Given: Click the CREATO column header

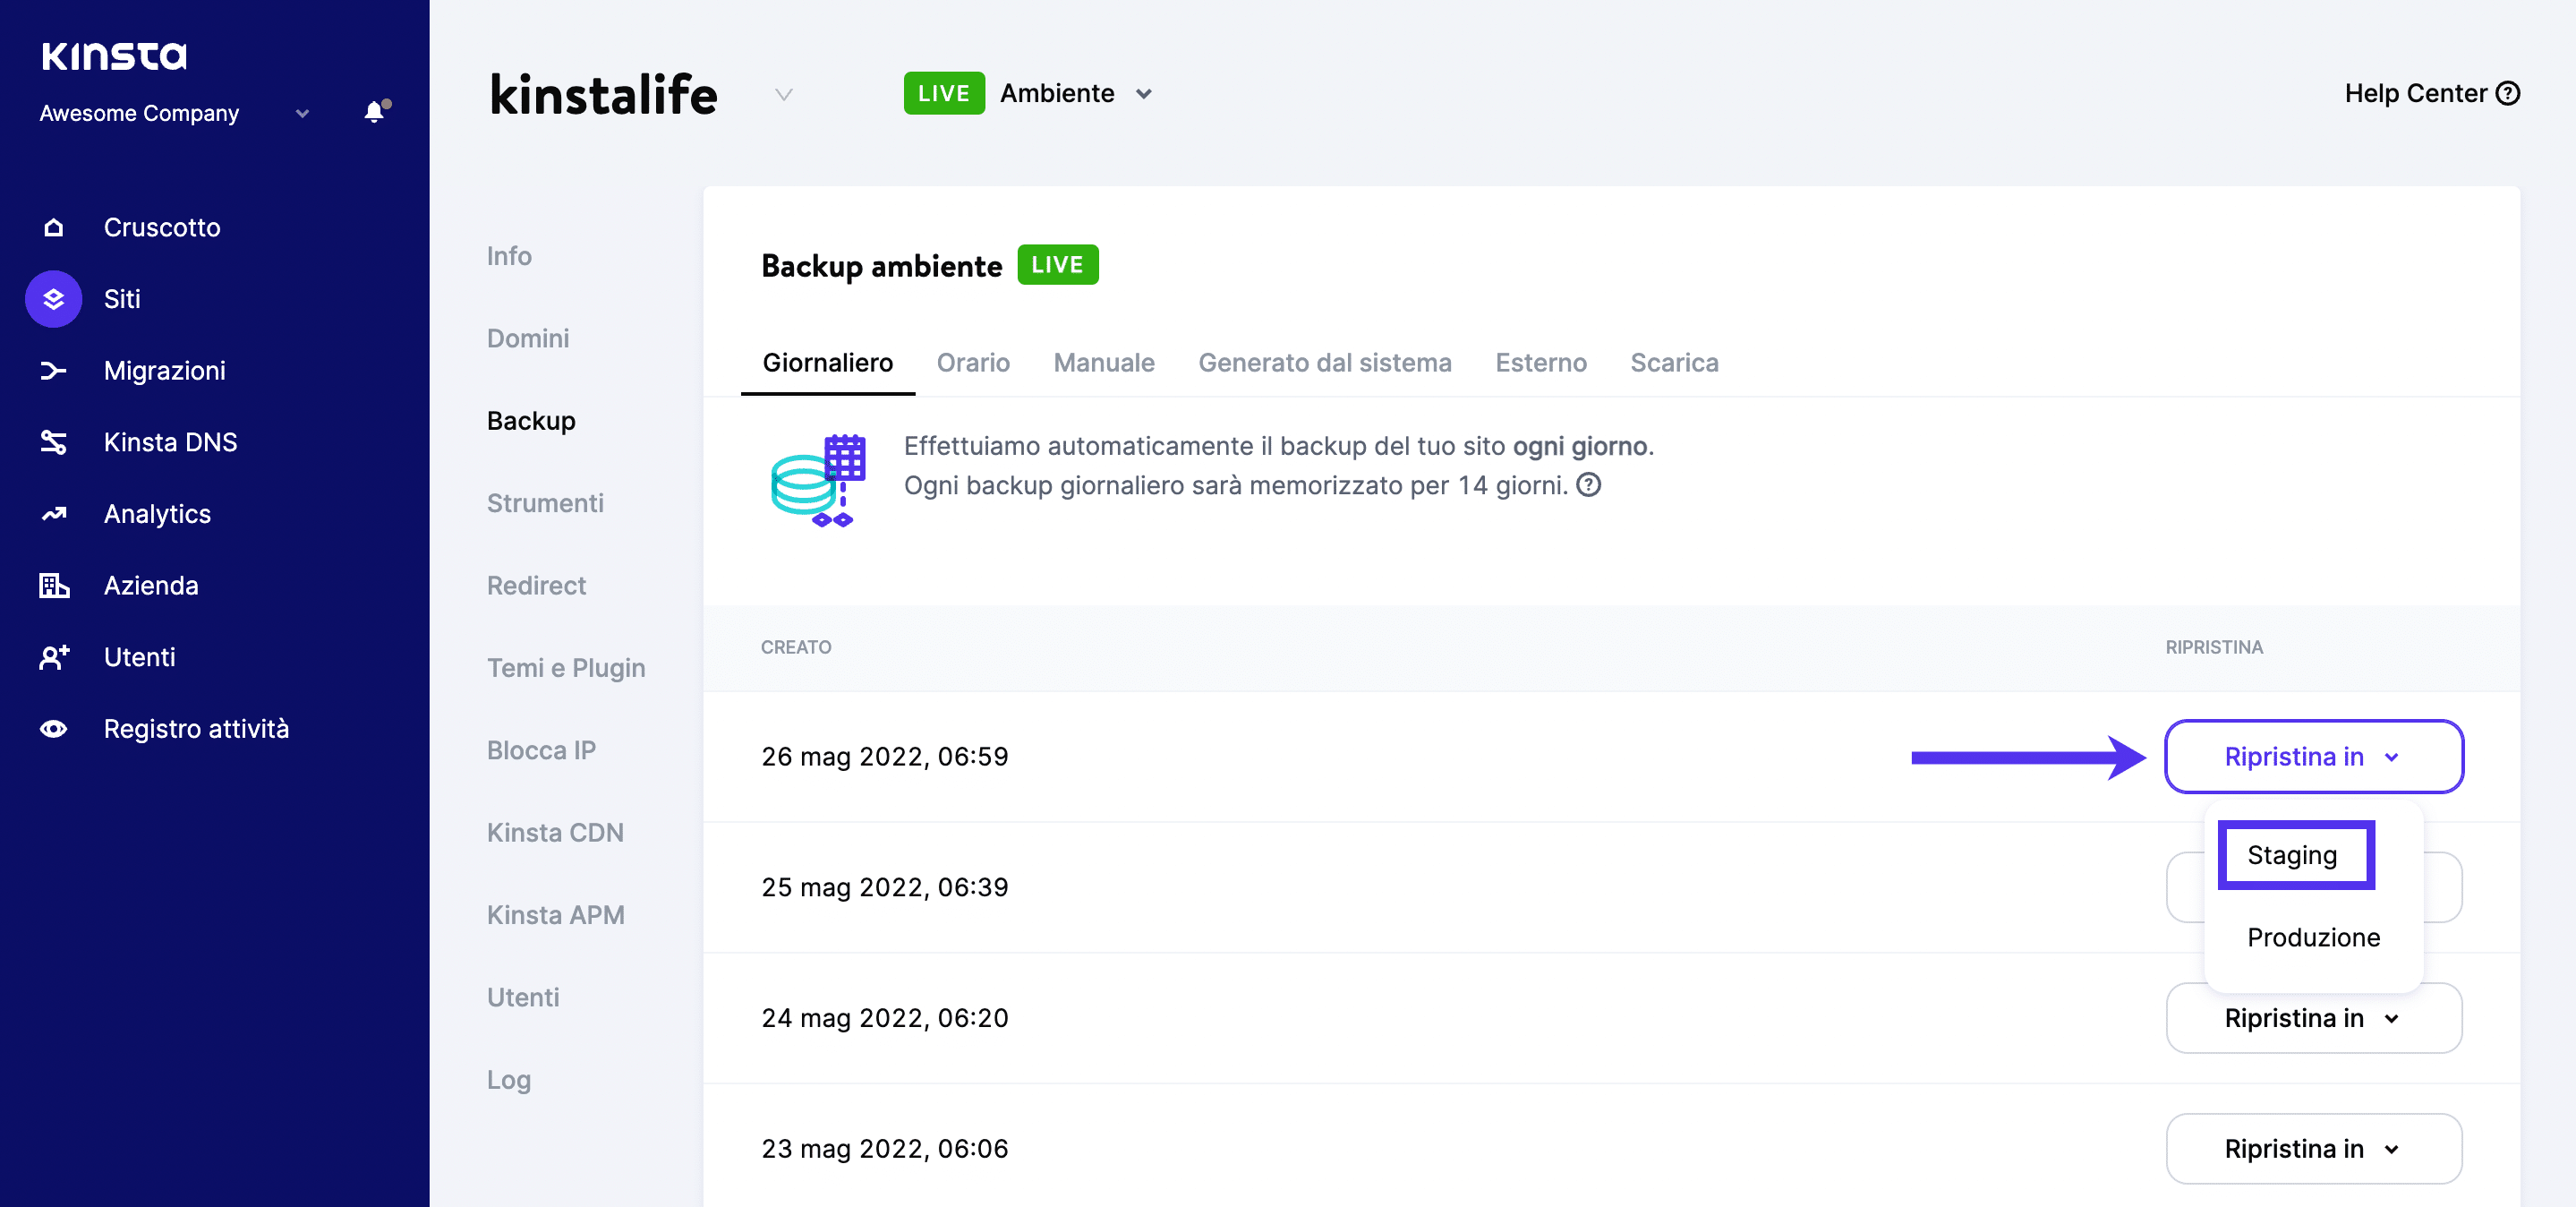Looking at the screenshot, I should coord(796,647).
